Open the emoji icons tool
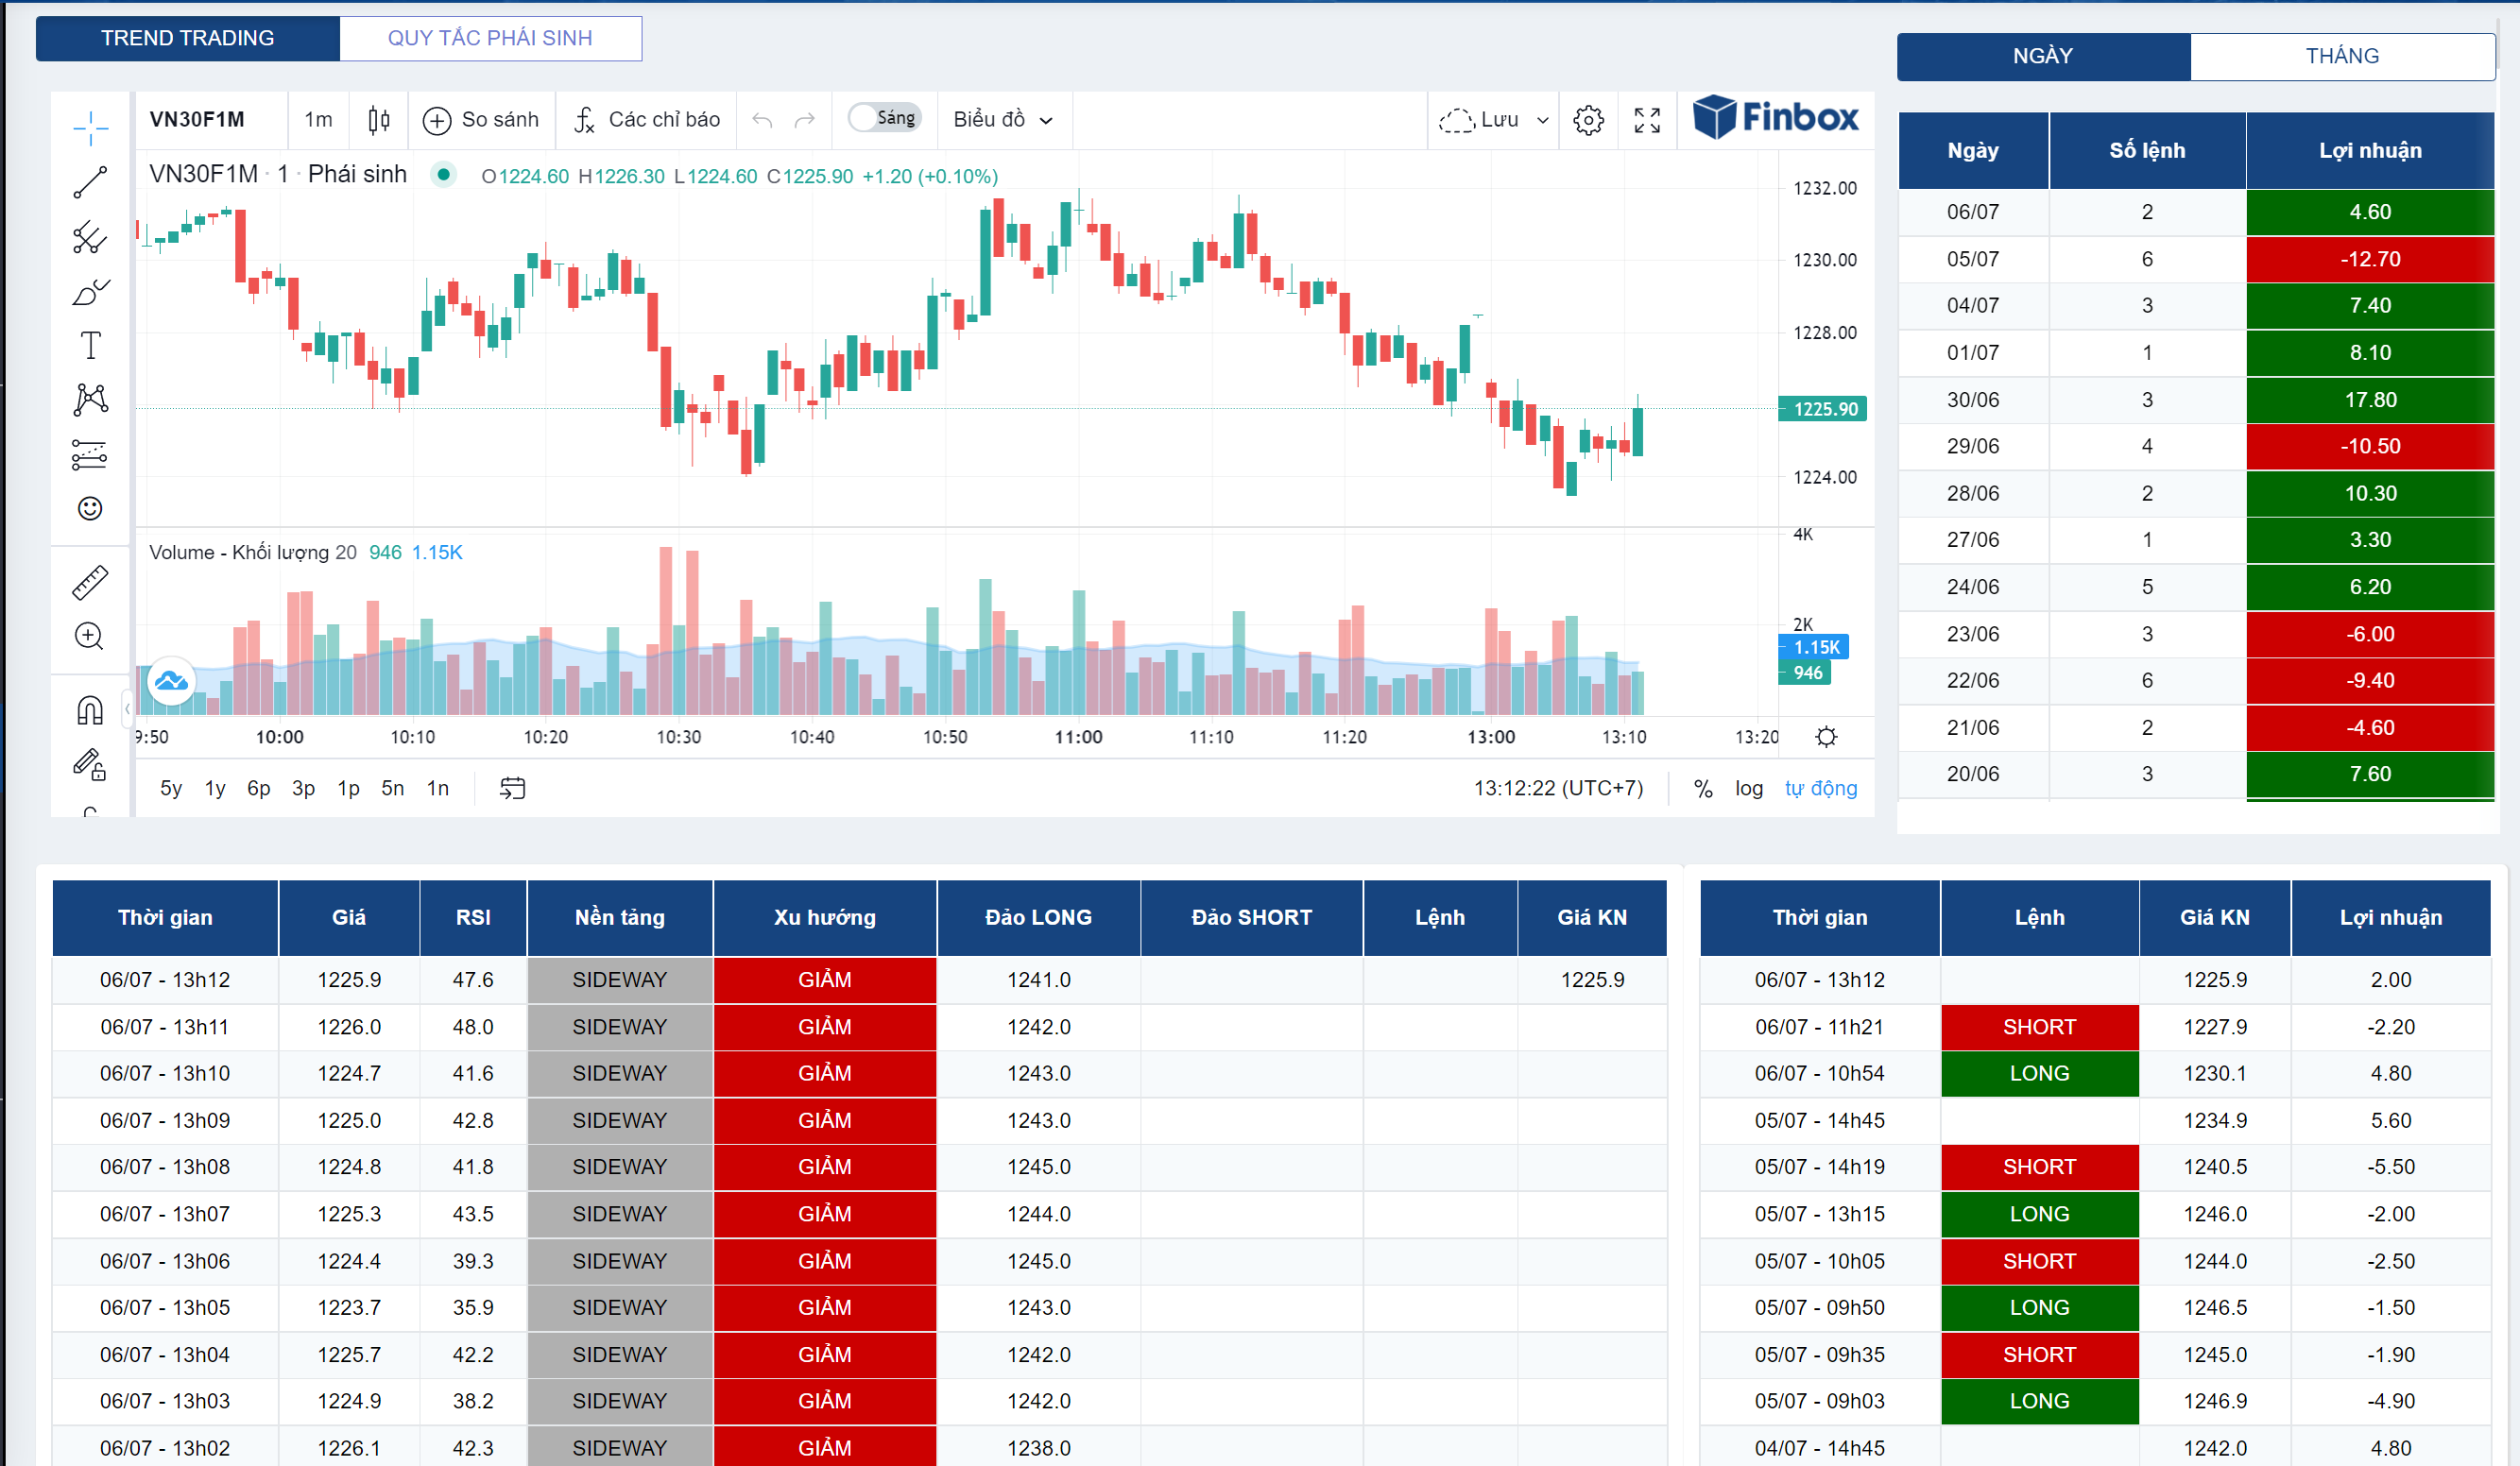The height and width of the screenshot is (1466, 2520). tap(90, 509)
